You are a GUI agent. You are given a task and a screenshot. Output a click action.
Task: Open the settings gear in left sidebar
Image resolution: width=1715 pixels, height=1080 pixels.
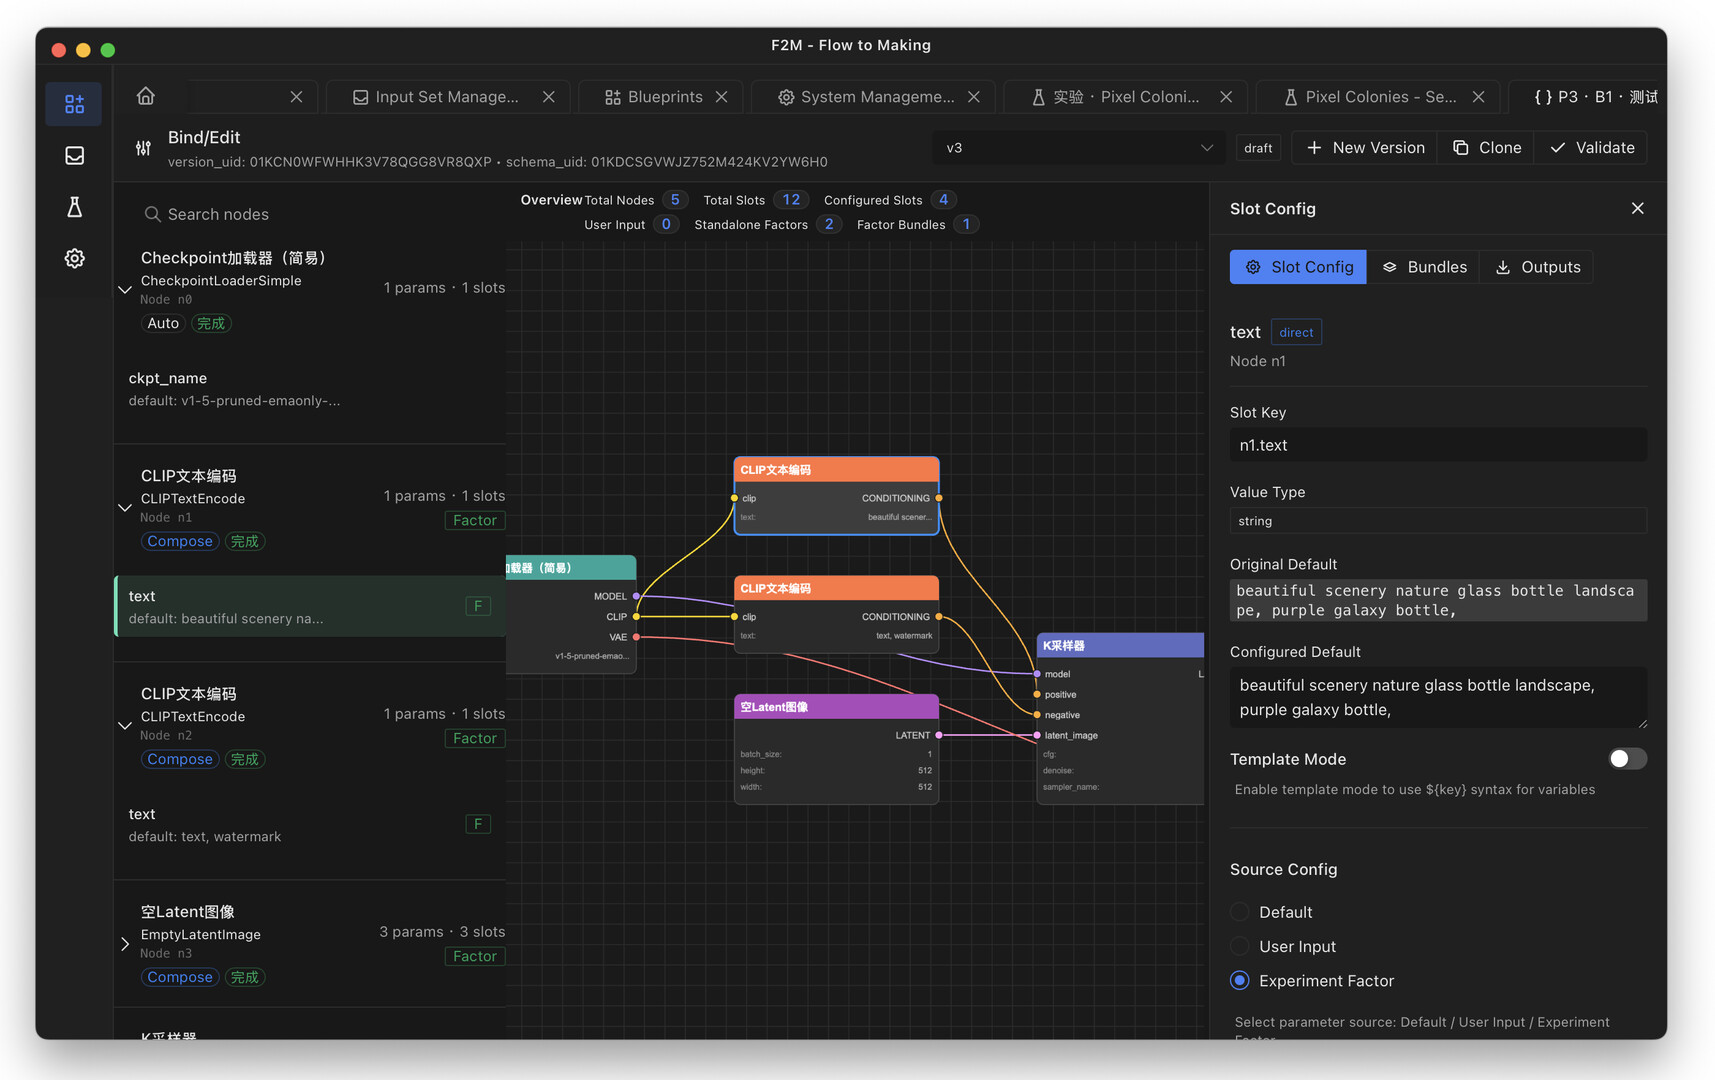coord(73,258)
